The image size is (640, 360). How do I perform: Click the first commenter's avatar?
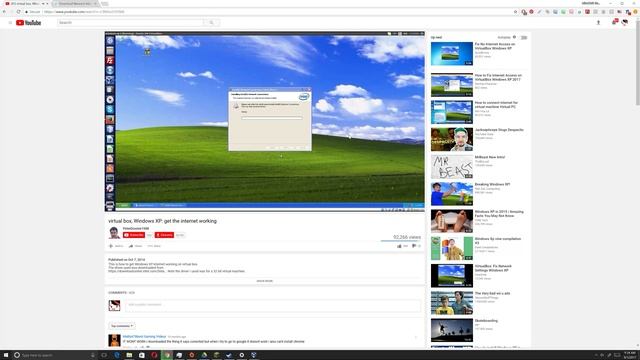(x=114, y=340)
